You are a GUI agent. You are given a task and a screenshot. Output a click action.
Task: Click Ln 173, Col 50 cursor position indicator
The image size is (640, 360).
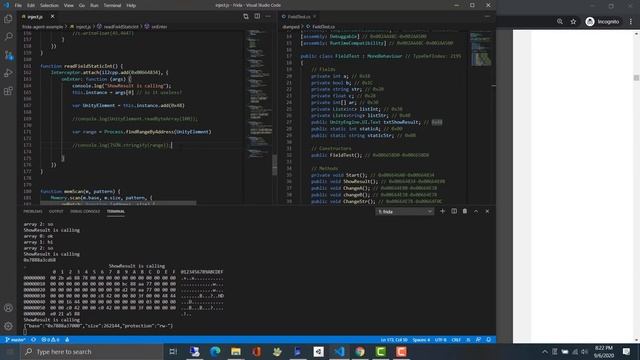click(394, 340)
